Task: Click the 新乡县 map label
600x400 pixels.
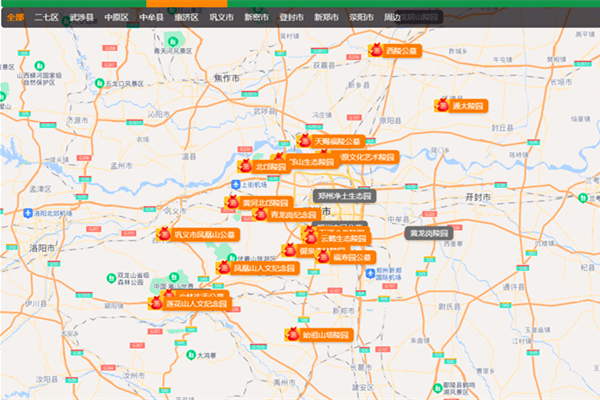Action: point(359,85)
